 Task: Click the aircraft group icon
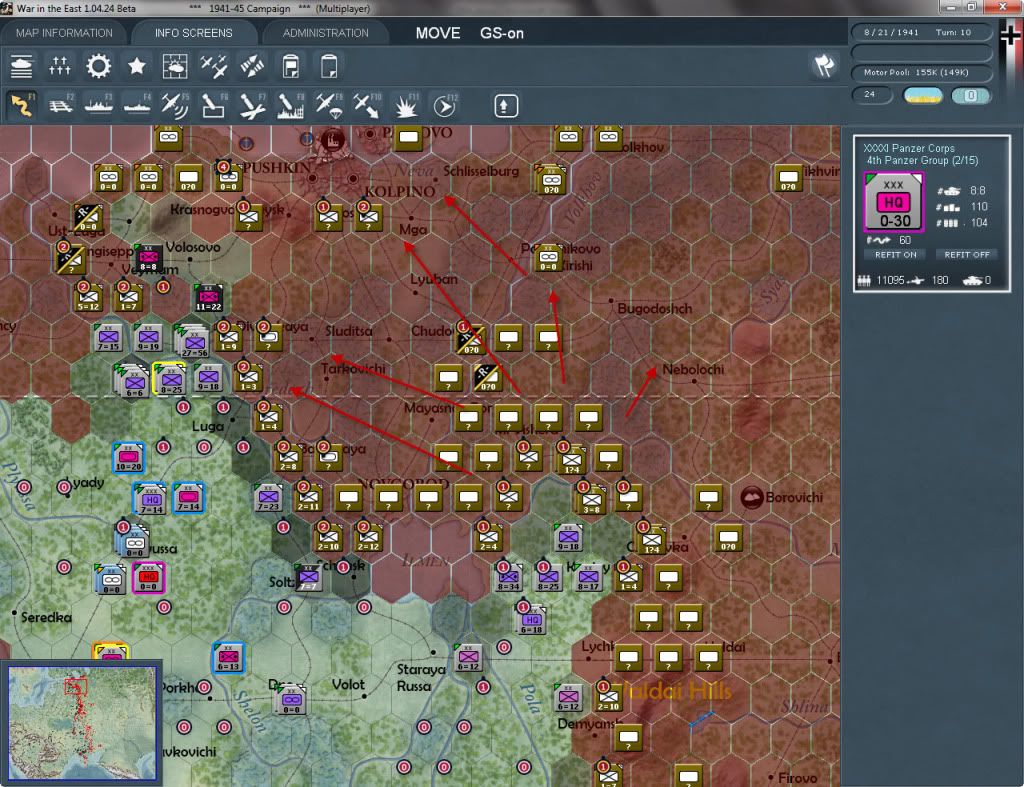coord(214,66)
